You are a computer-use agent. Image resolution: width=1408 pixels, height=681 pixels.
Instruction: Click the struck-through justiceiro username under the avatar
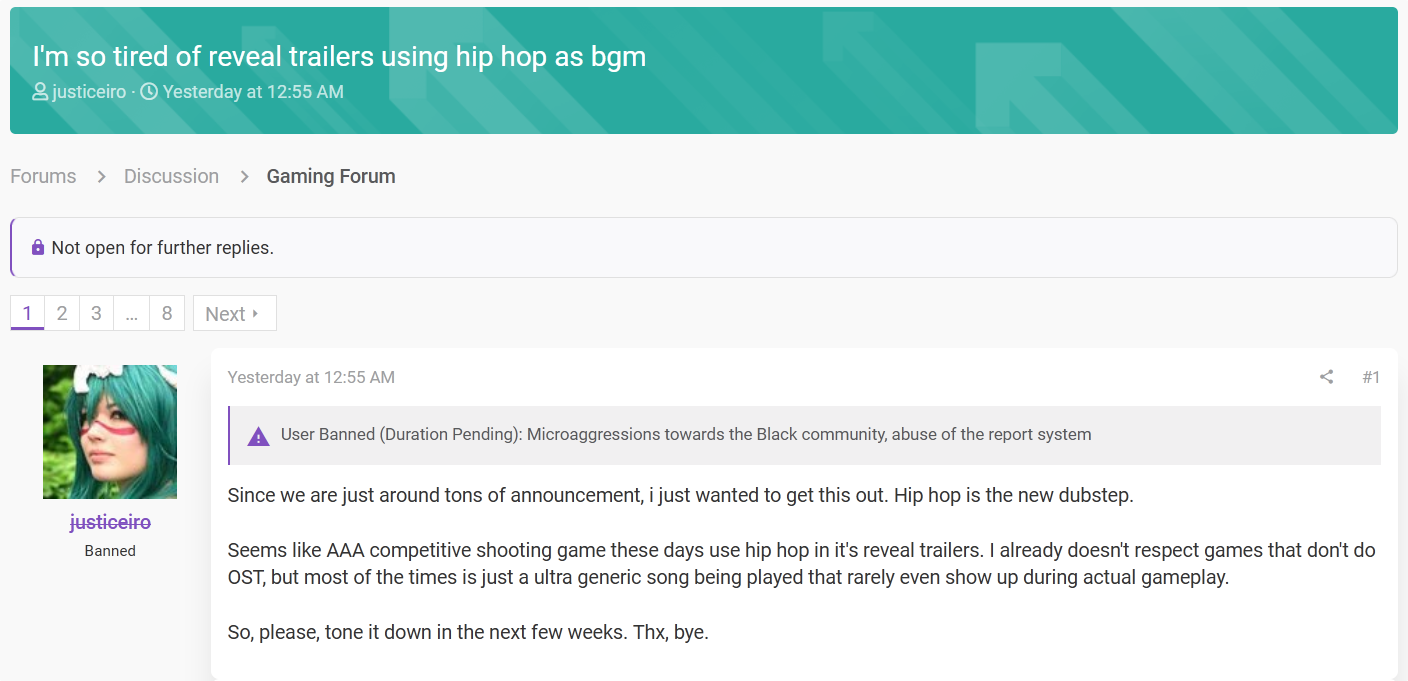click(110, 522)
